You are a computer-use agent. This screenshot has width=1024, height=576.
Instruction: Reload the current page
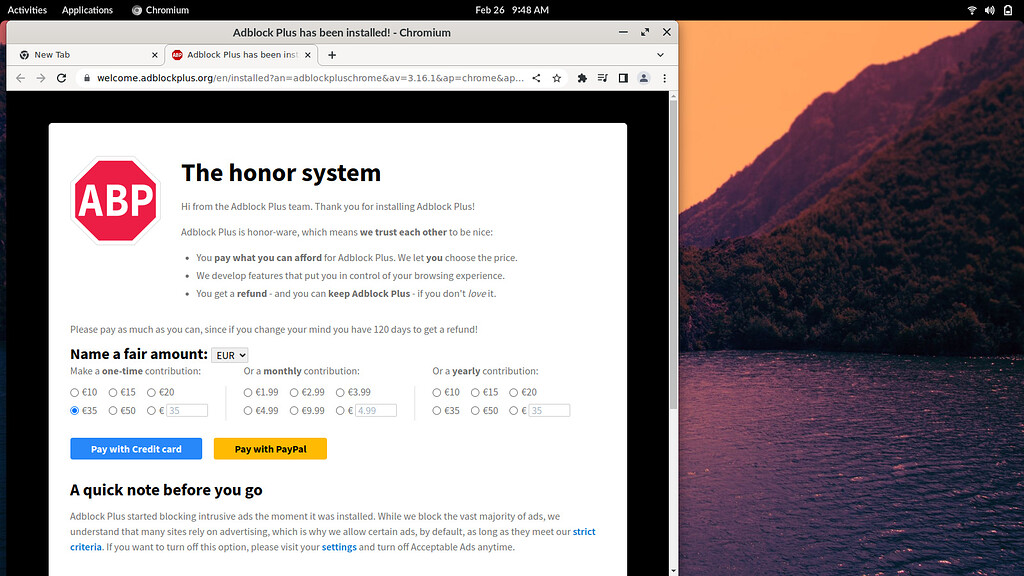[x=62, y=78]
